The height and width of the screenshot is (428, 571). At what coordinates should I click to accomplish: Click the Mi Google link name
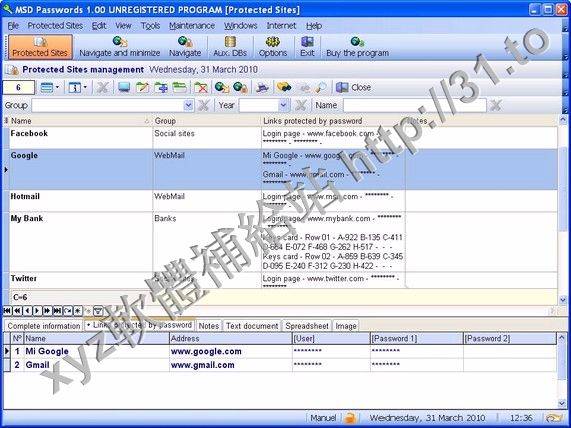pos(47,352)
